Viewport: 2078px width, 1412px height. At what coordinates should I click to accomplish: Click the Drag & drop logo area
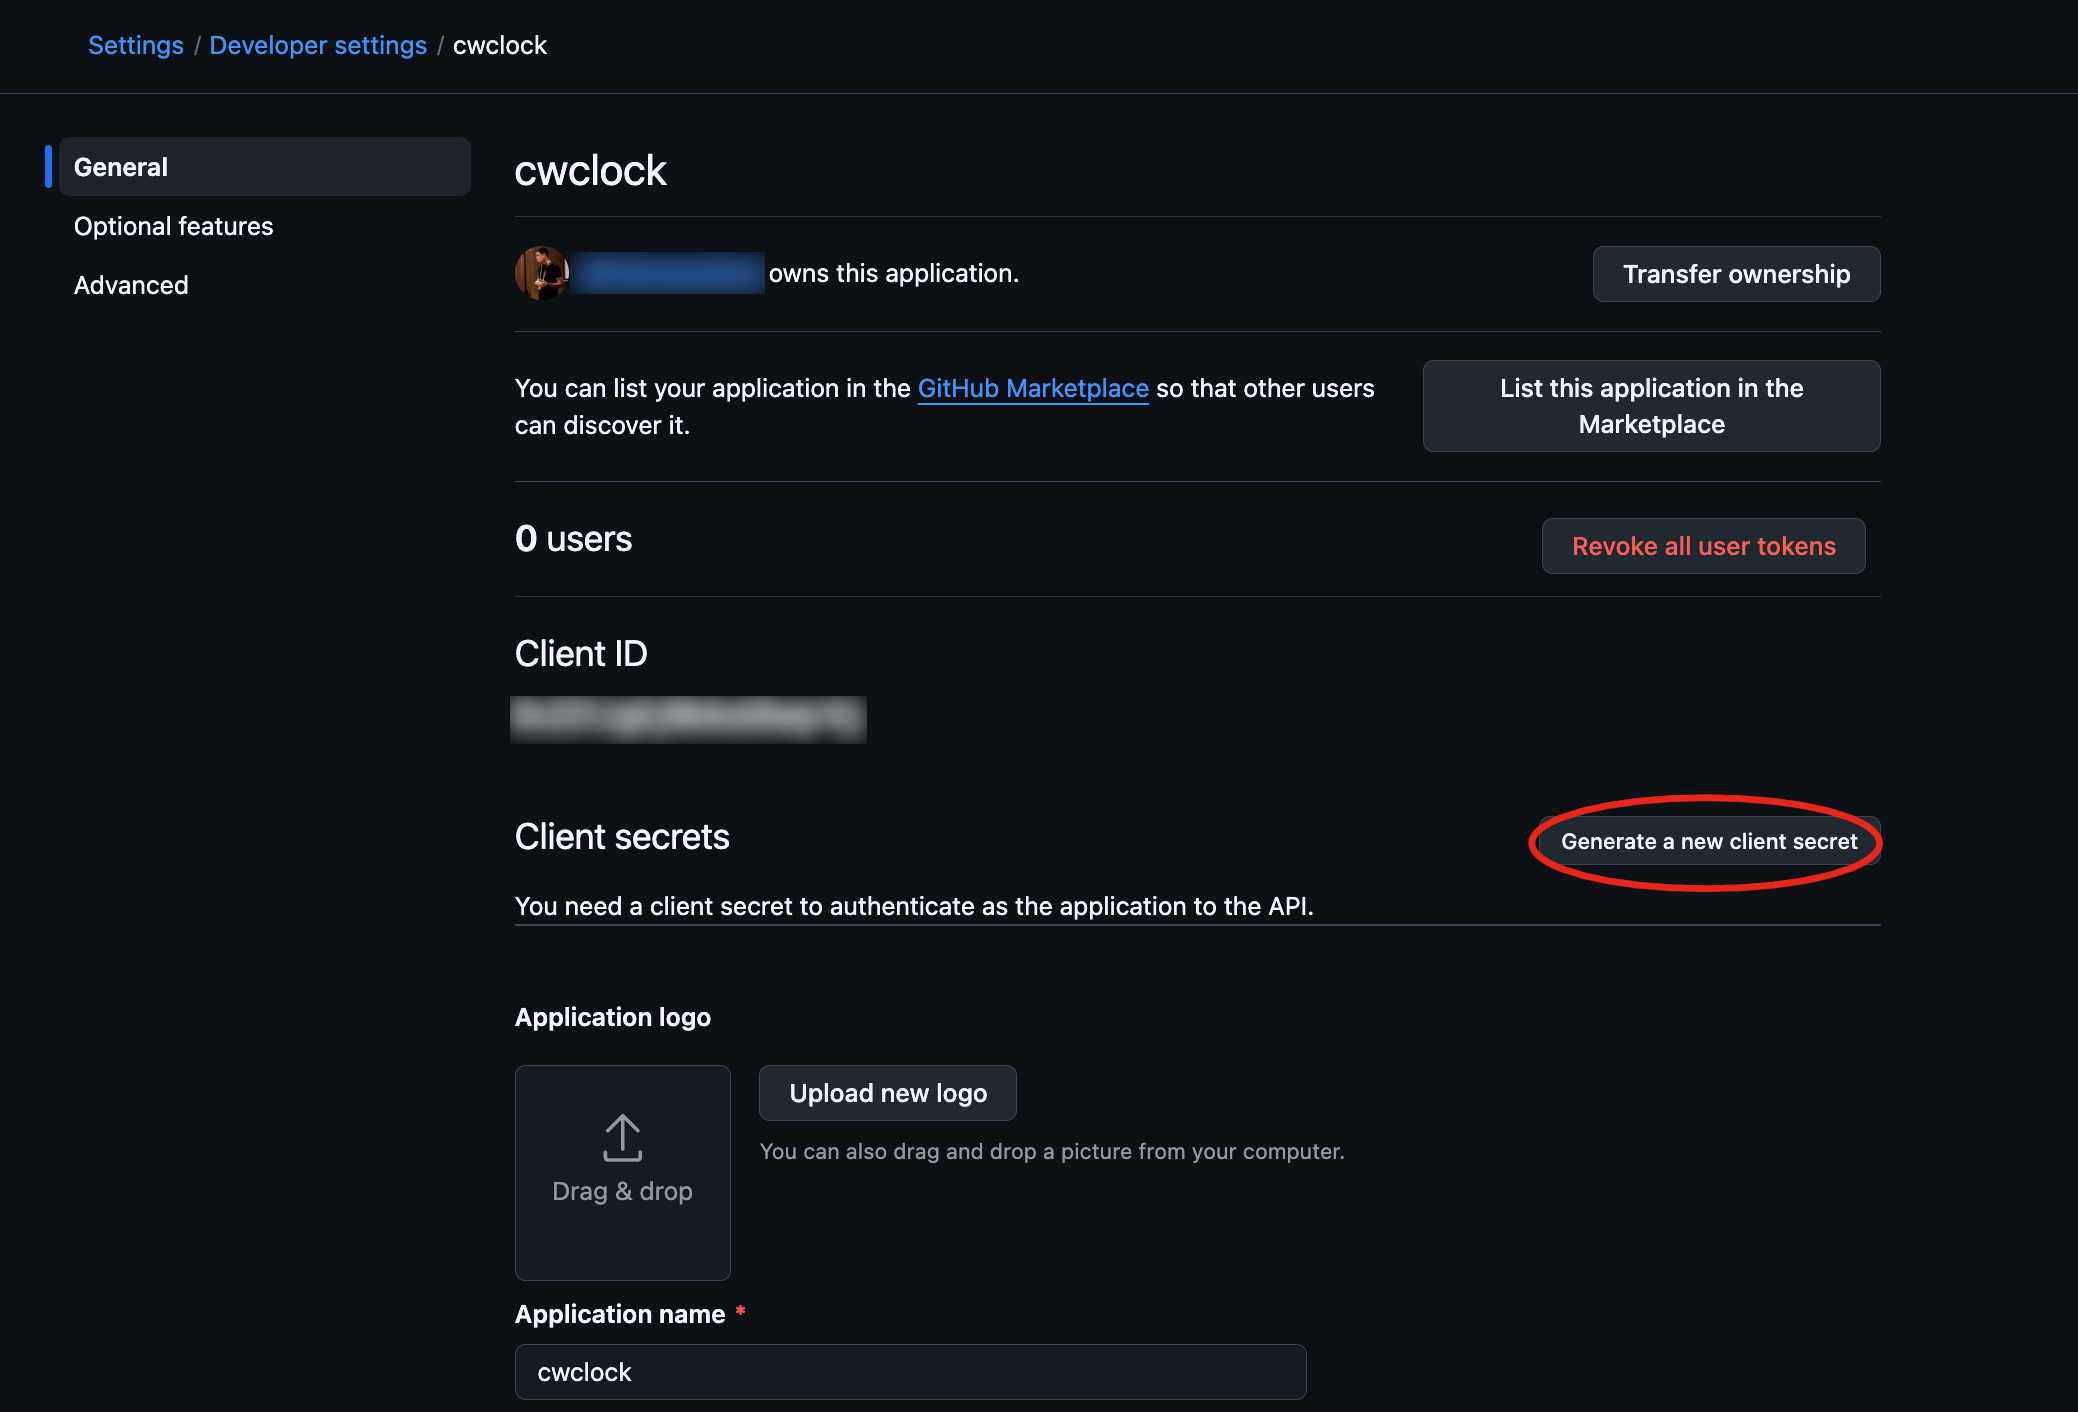(622, 1172)
